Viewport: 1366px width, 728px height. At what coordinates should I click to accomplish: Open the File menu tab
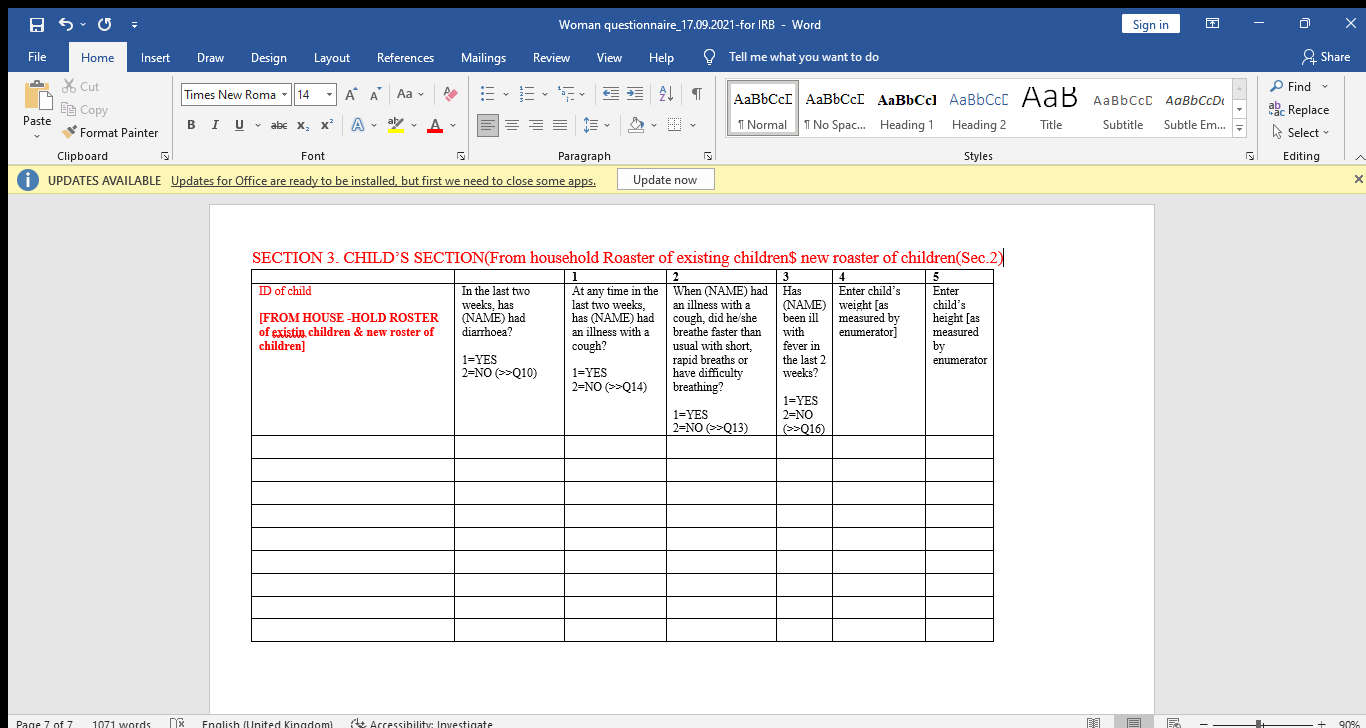click(37, 57)
